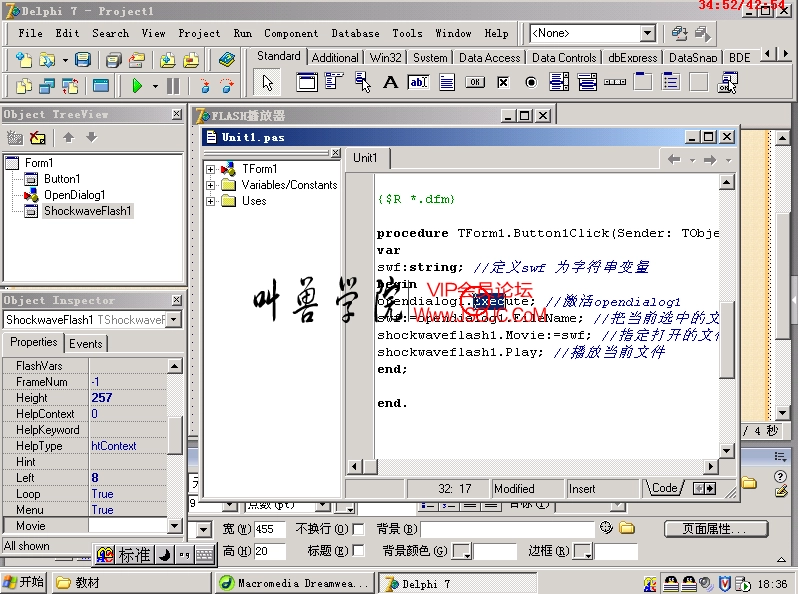
Task: Click the Pause toolbar button
Action: (x=173, y=86)
